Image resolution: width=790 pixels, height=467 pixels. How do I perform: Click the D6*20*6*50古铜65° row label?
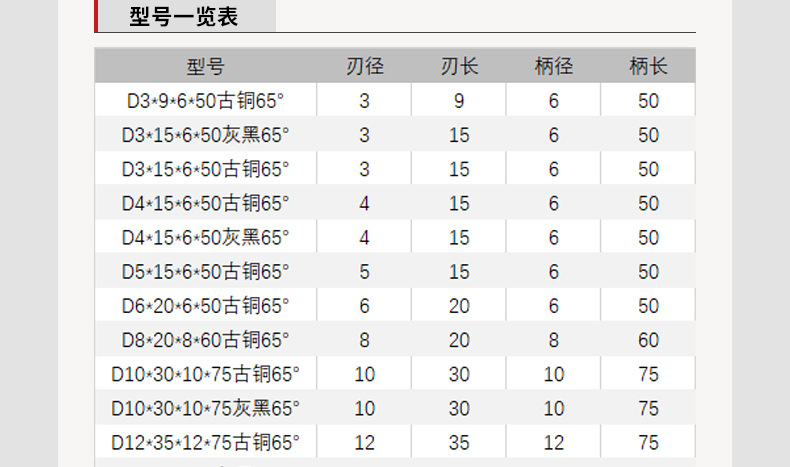tap(206, 305)
